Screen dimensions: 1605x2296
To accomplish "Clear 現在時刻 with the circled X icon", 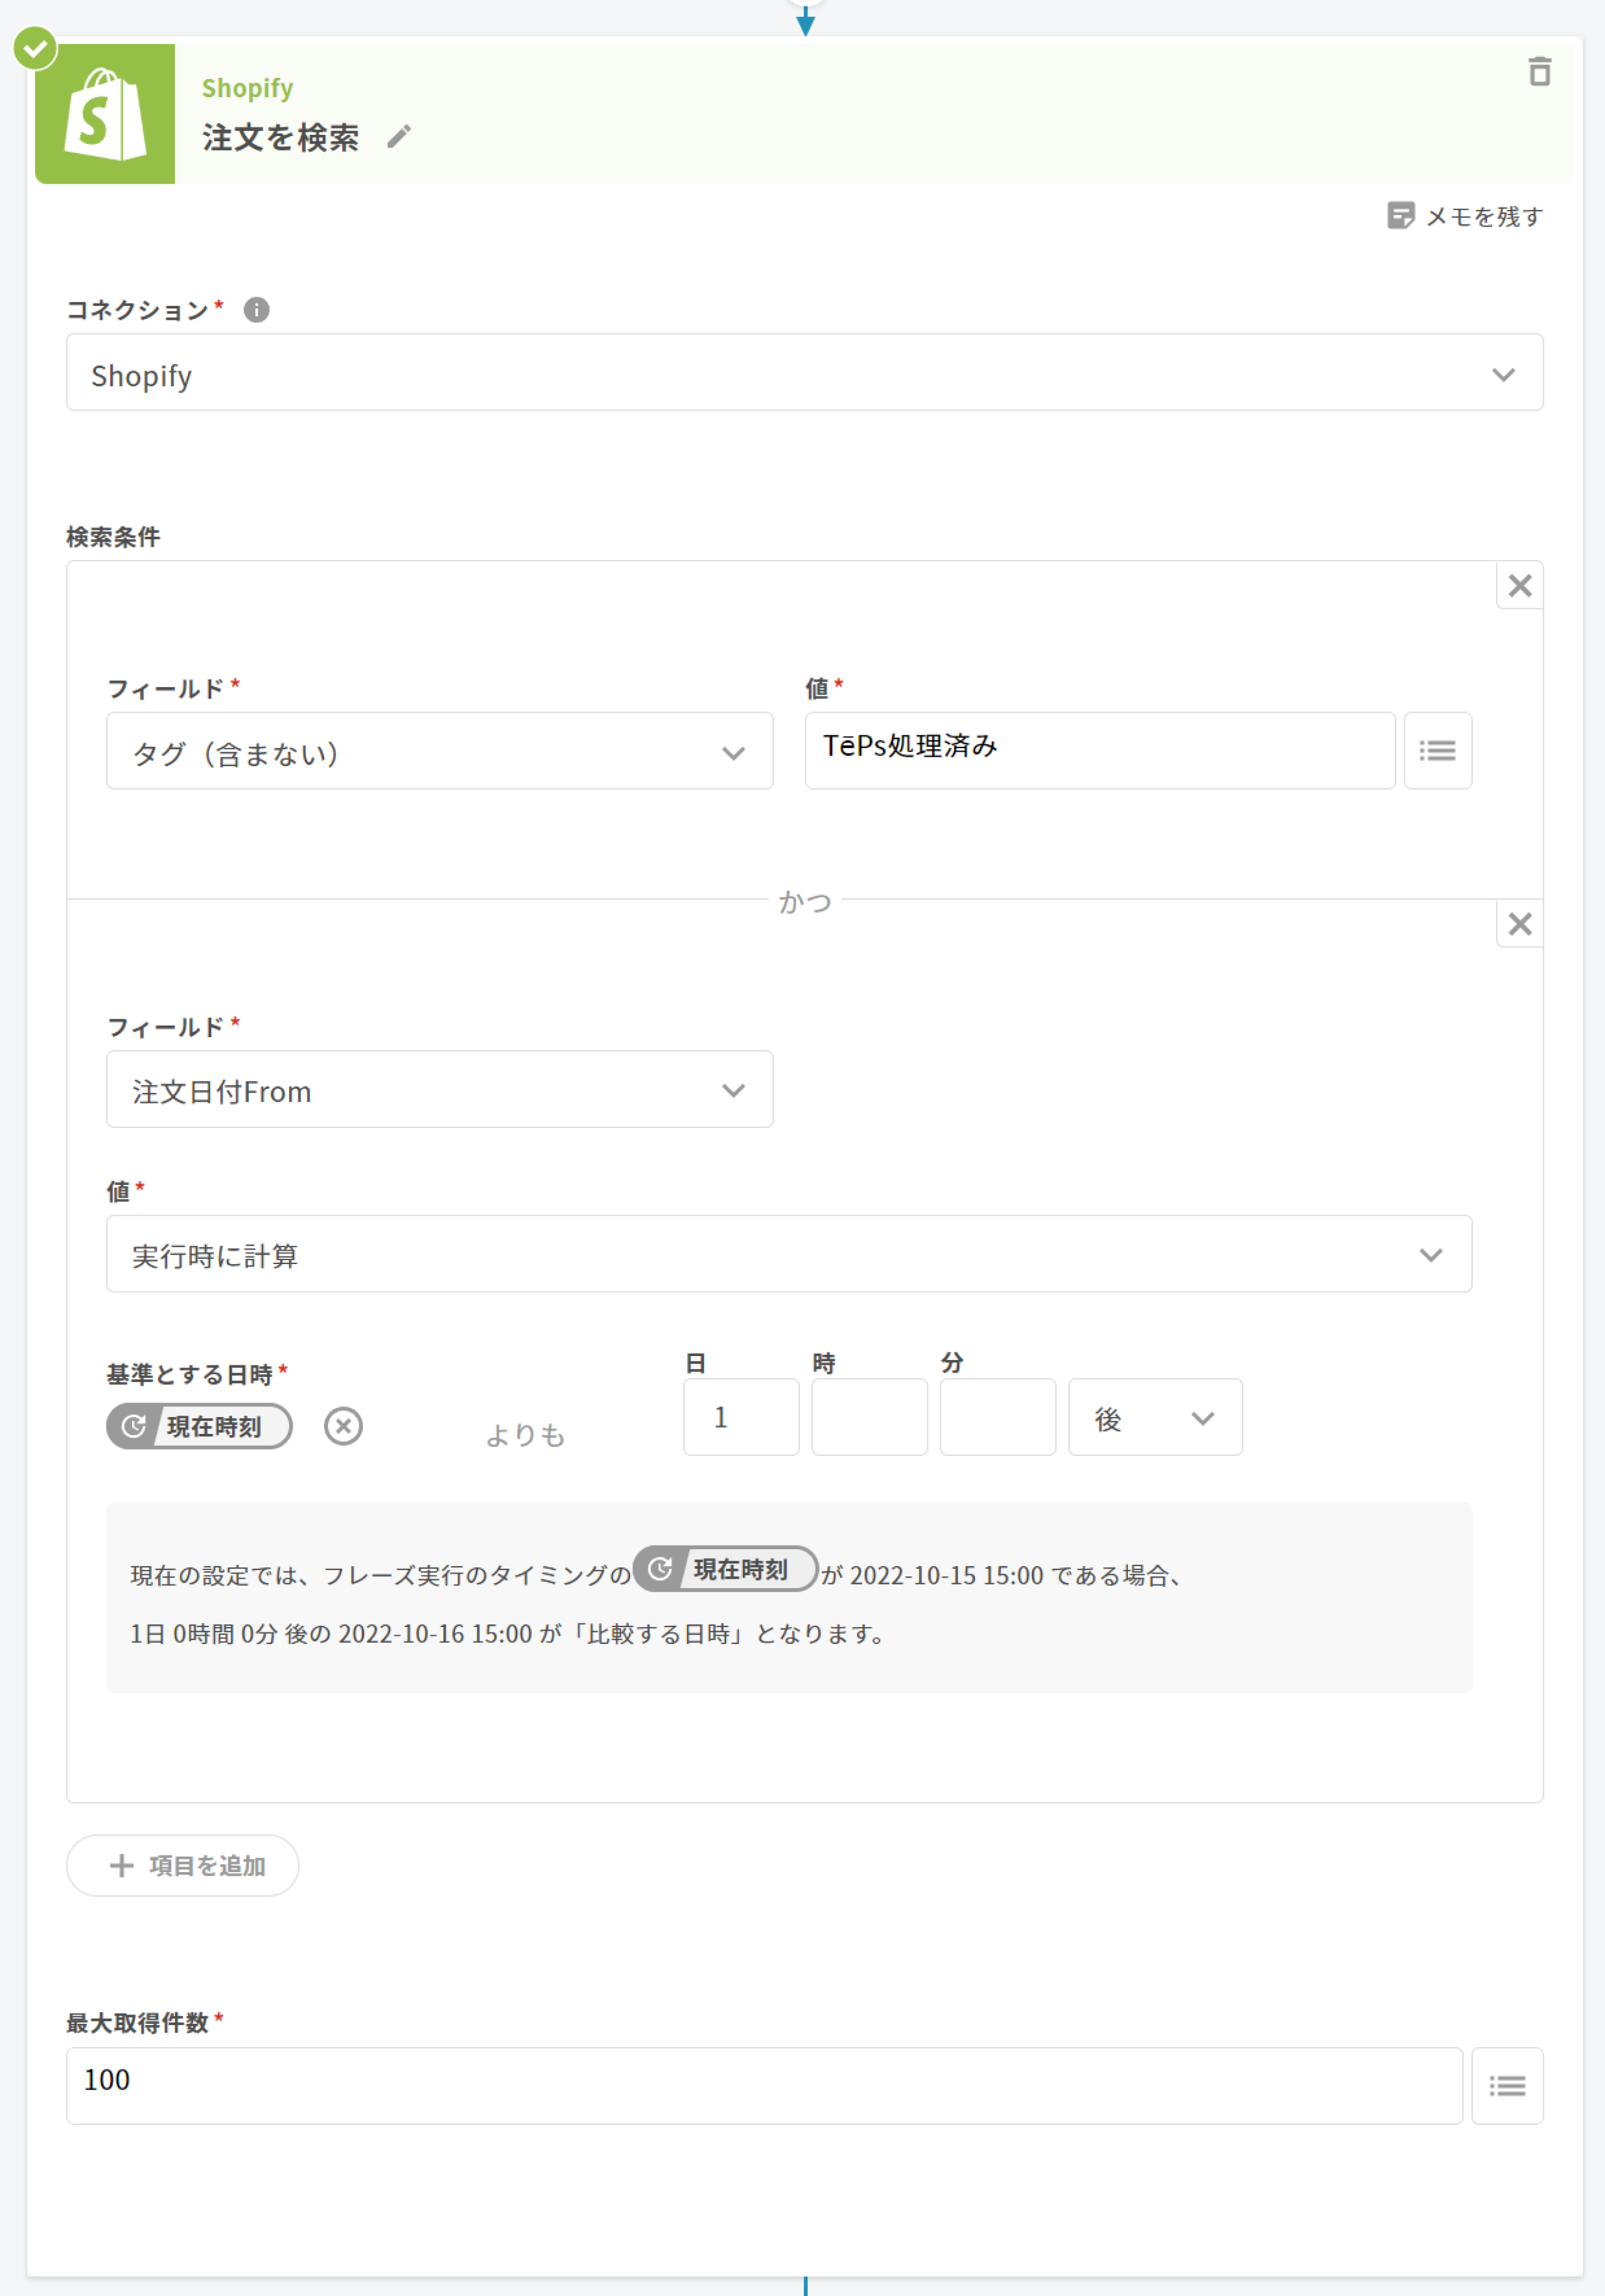I will tap(343, 1426).
